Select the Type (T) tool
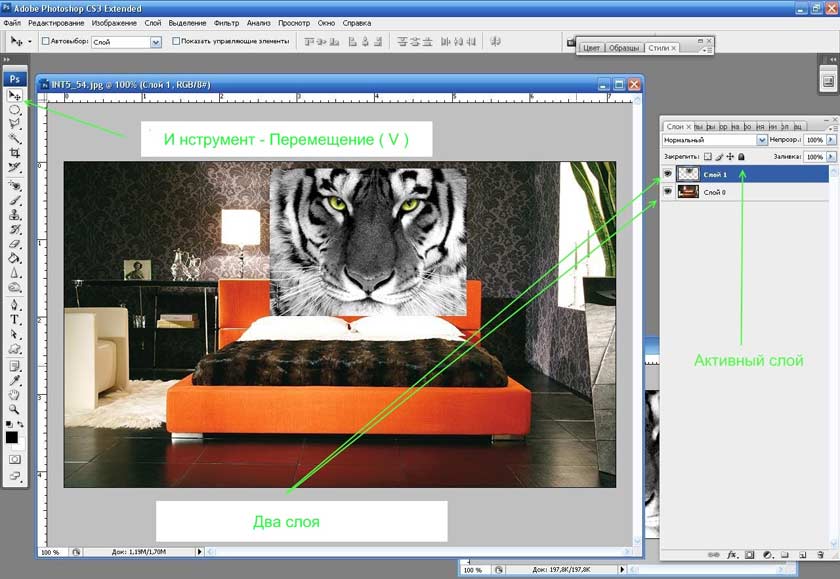Screen dimensions: 840x579 click(15, 320)
